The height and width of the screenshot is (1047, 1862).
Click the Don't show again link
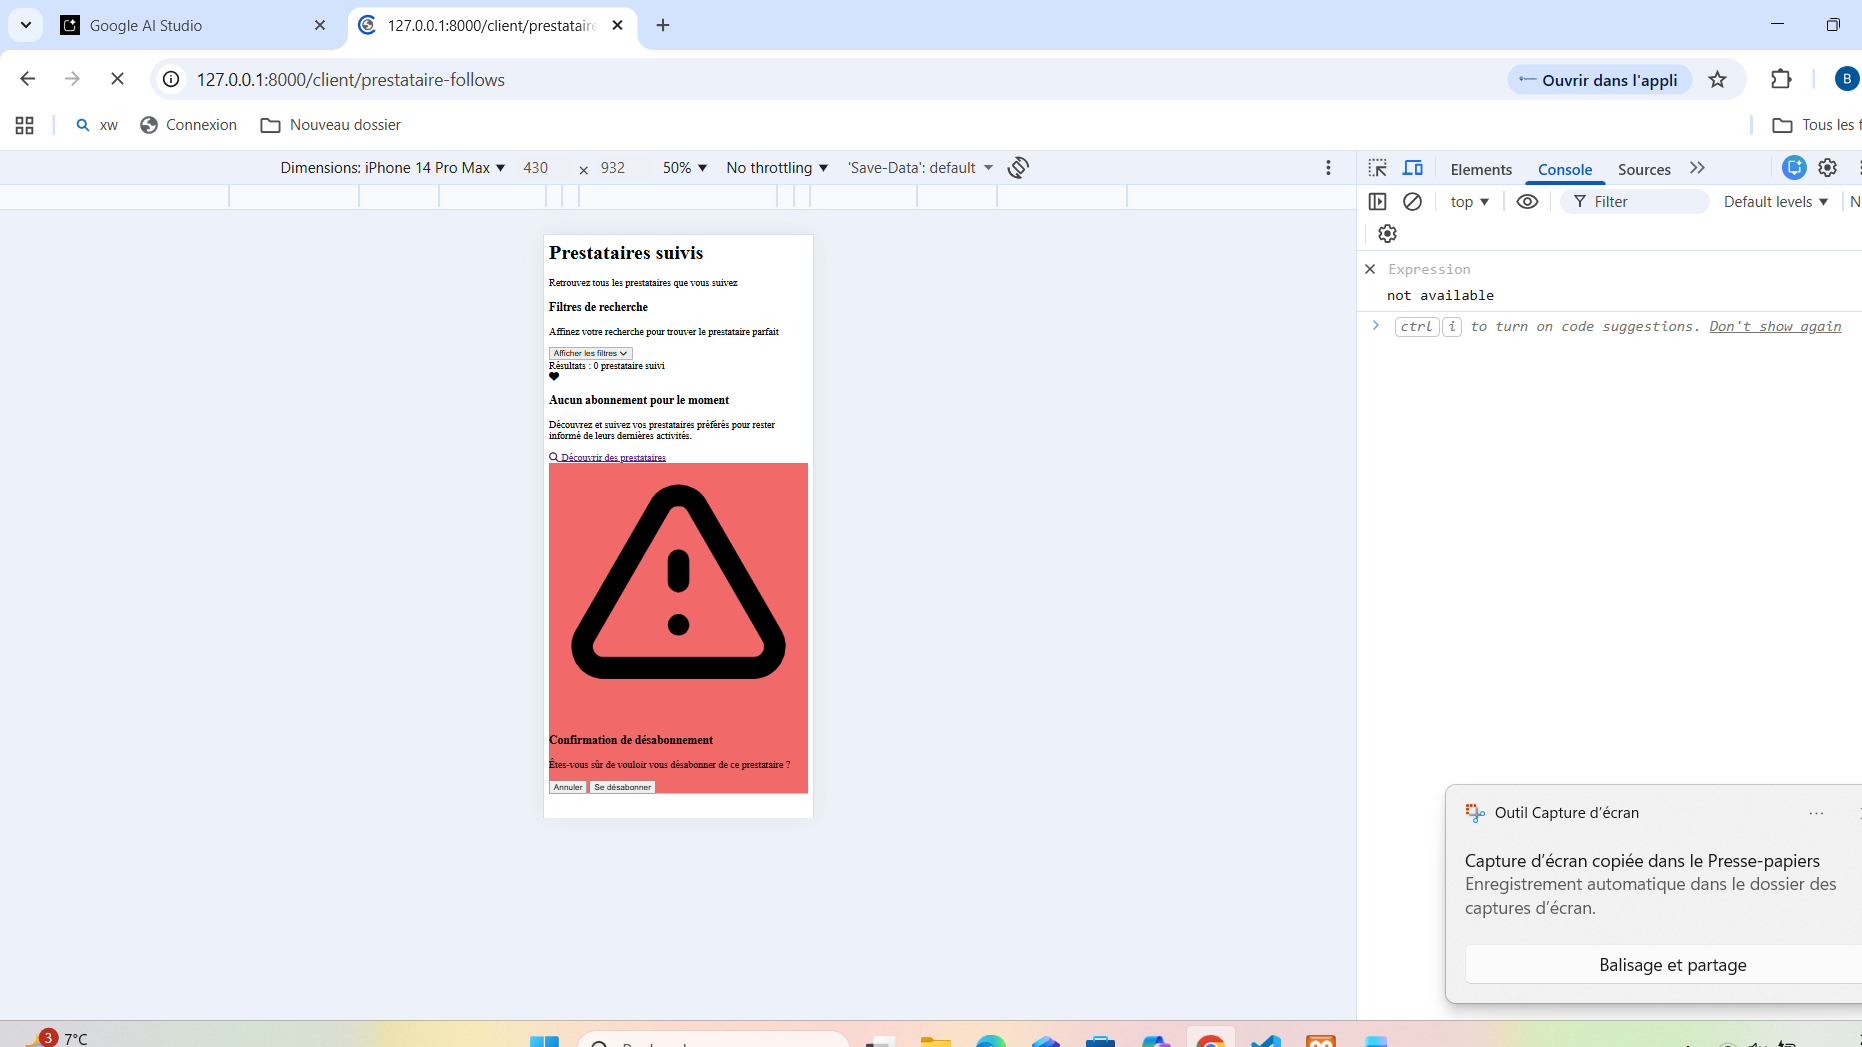pos(1775,327)
